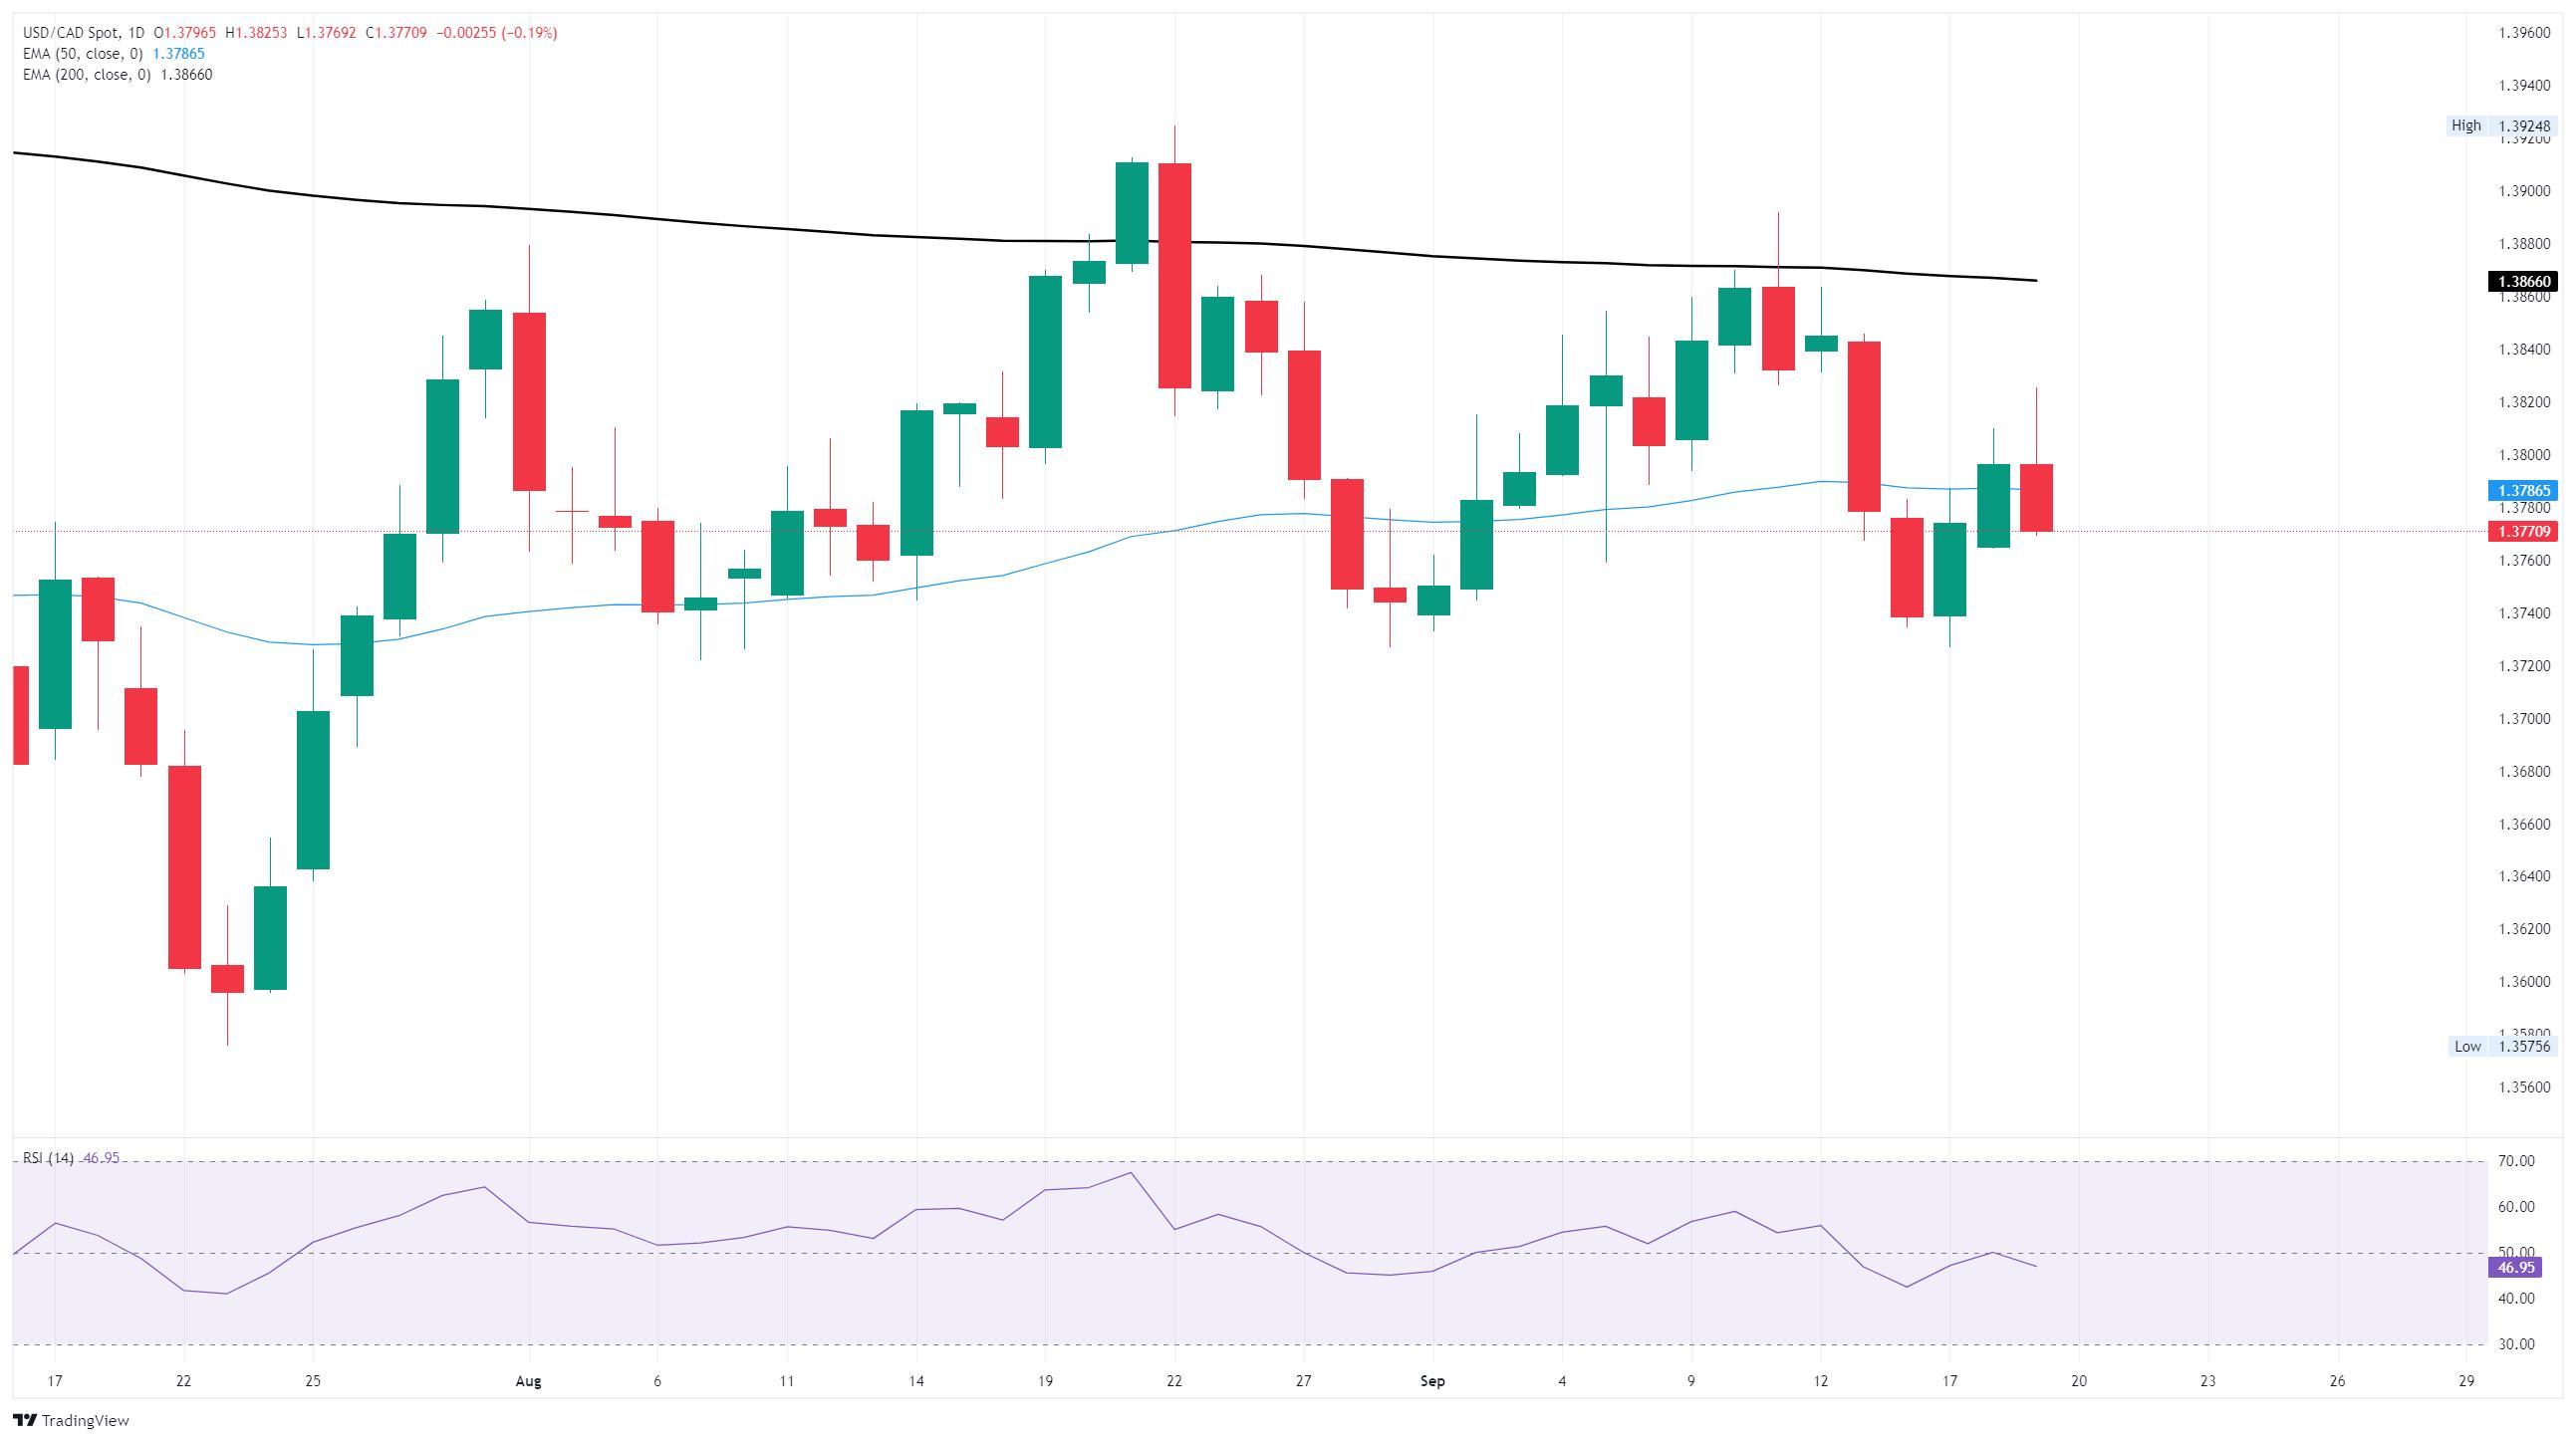Click the close price C1.37709 in header
The height and width of the screenshot is (1442, 2576).
tap(396, 33)
